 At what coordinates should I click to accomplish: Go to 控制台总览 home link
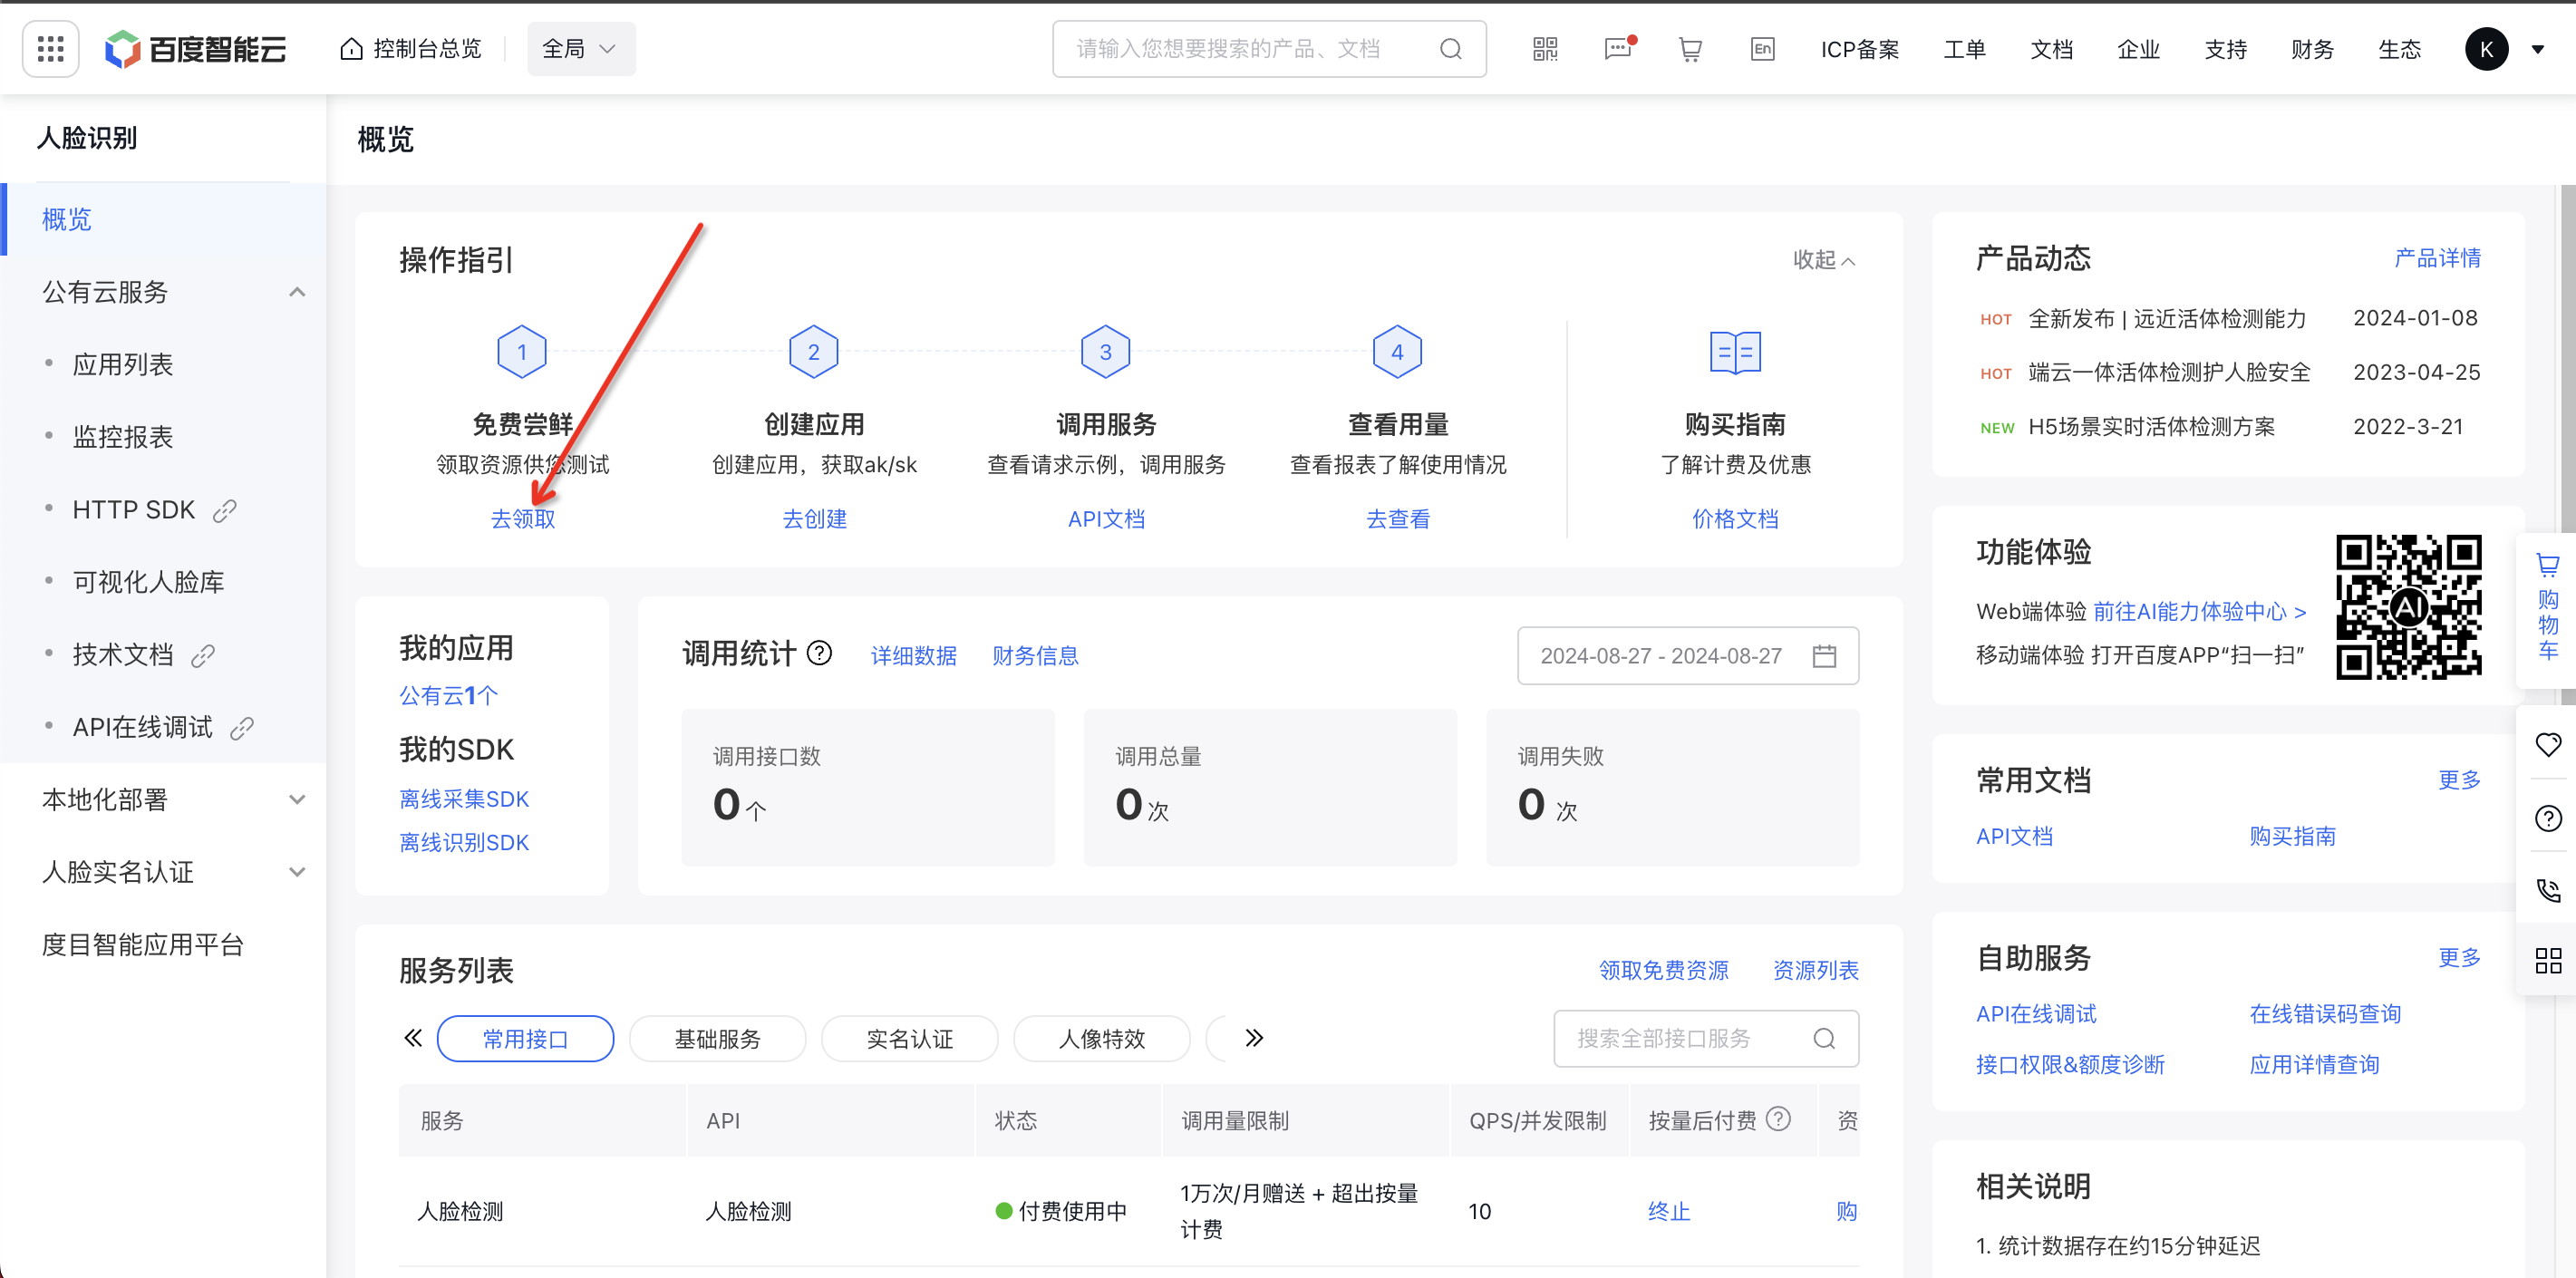[410, 49]
